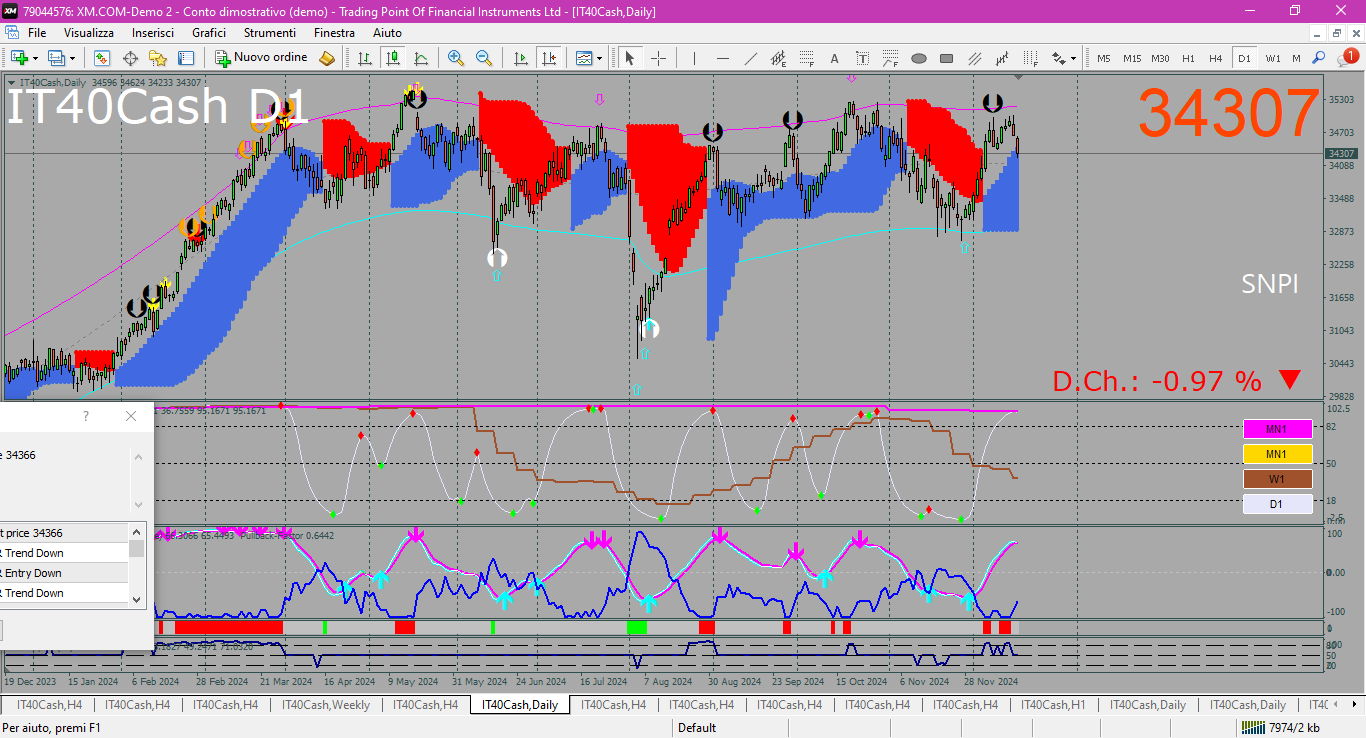1366x738 pixels.
Task: Switch chart to M5 timeframe
Action: pyautogui.click(x=1104, y=58)
